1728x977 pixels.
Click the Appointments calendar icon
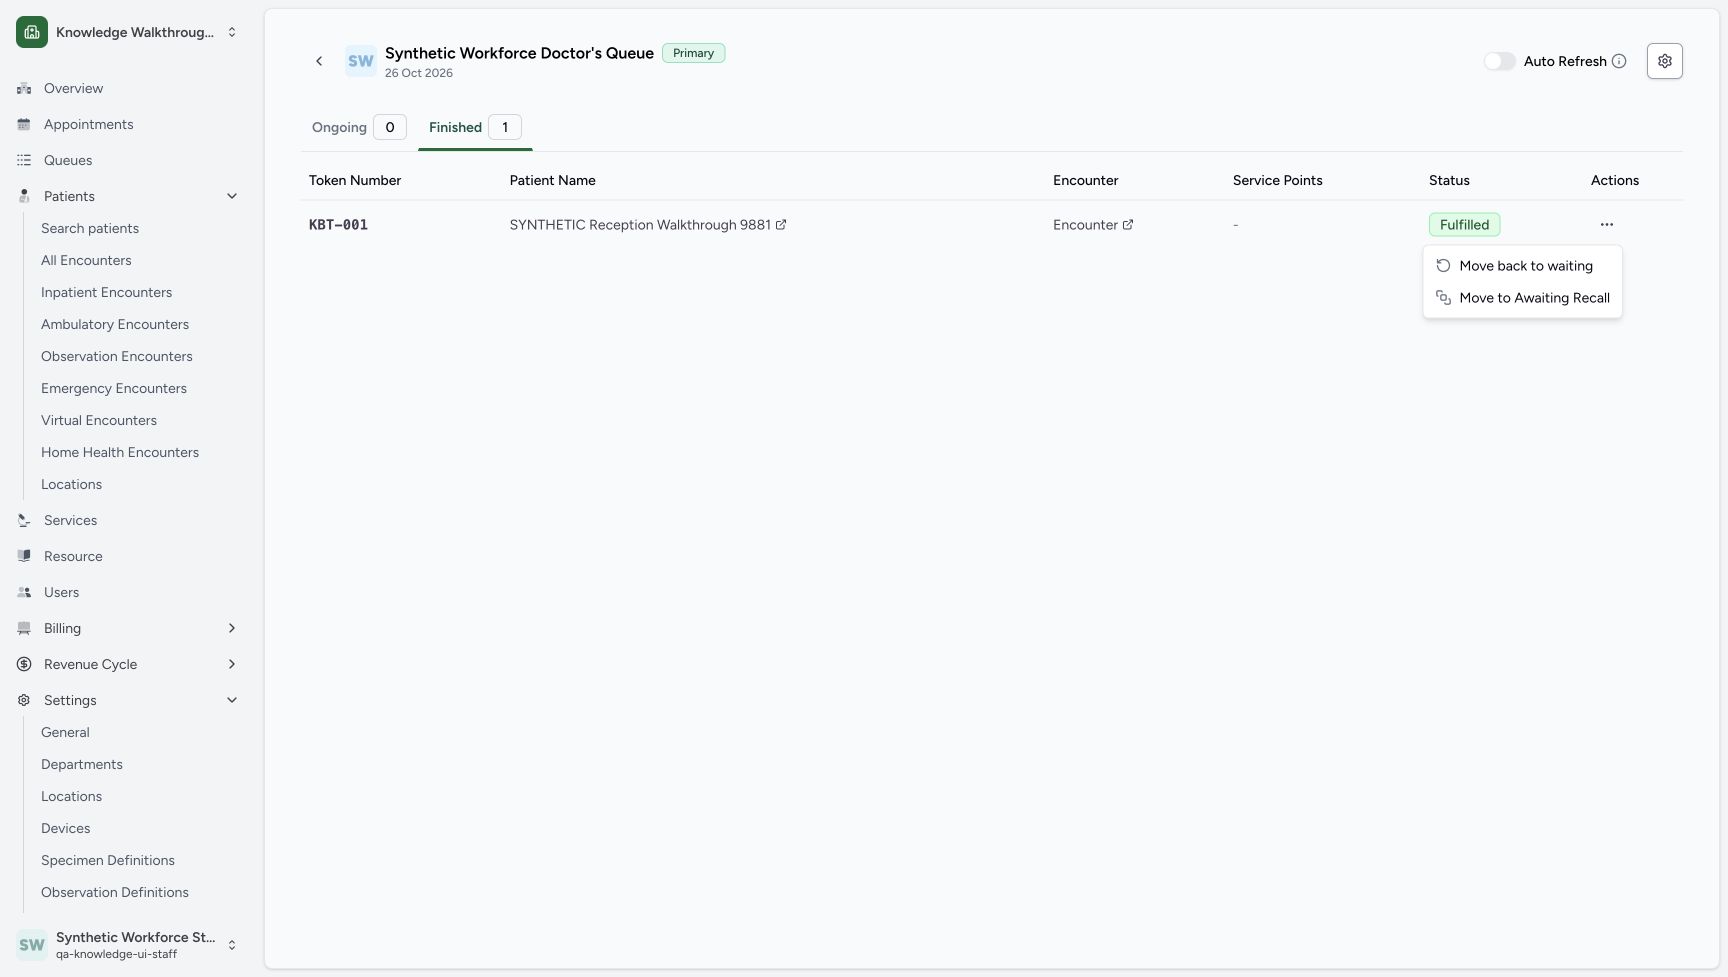24,125
